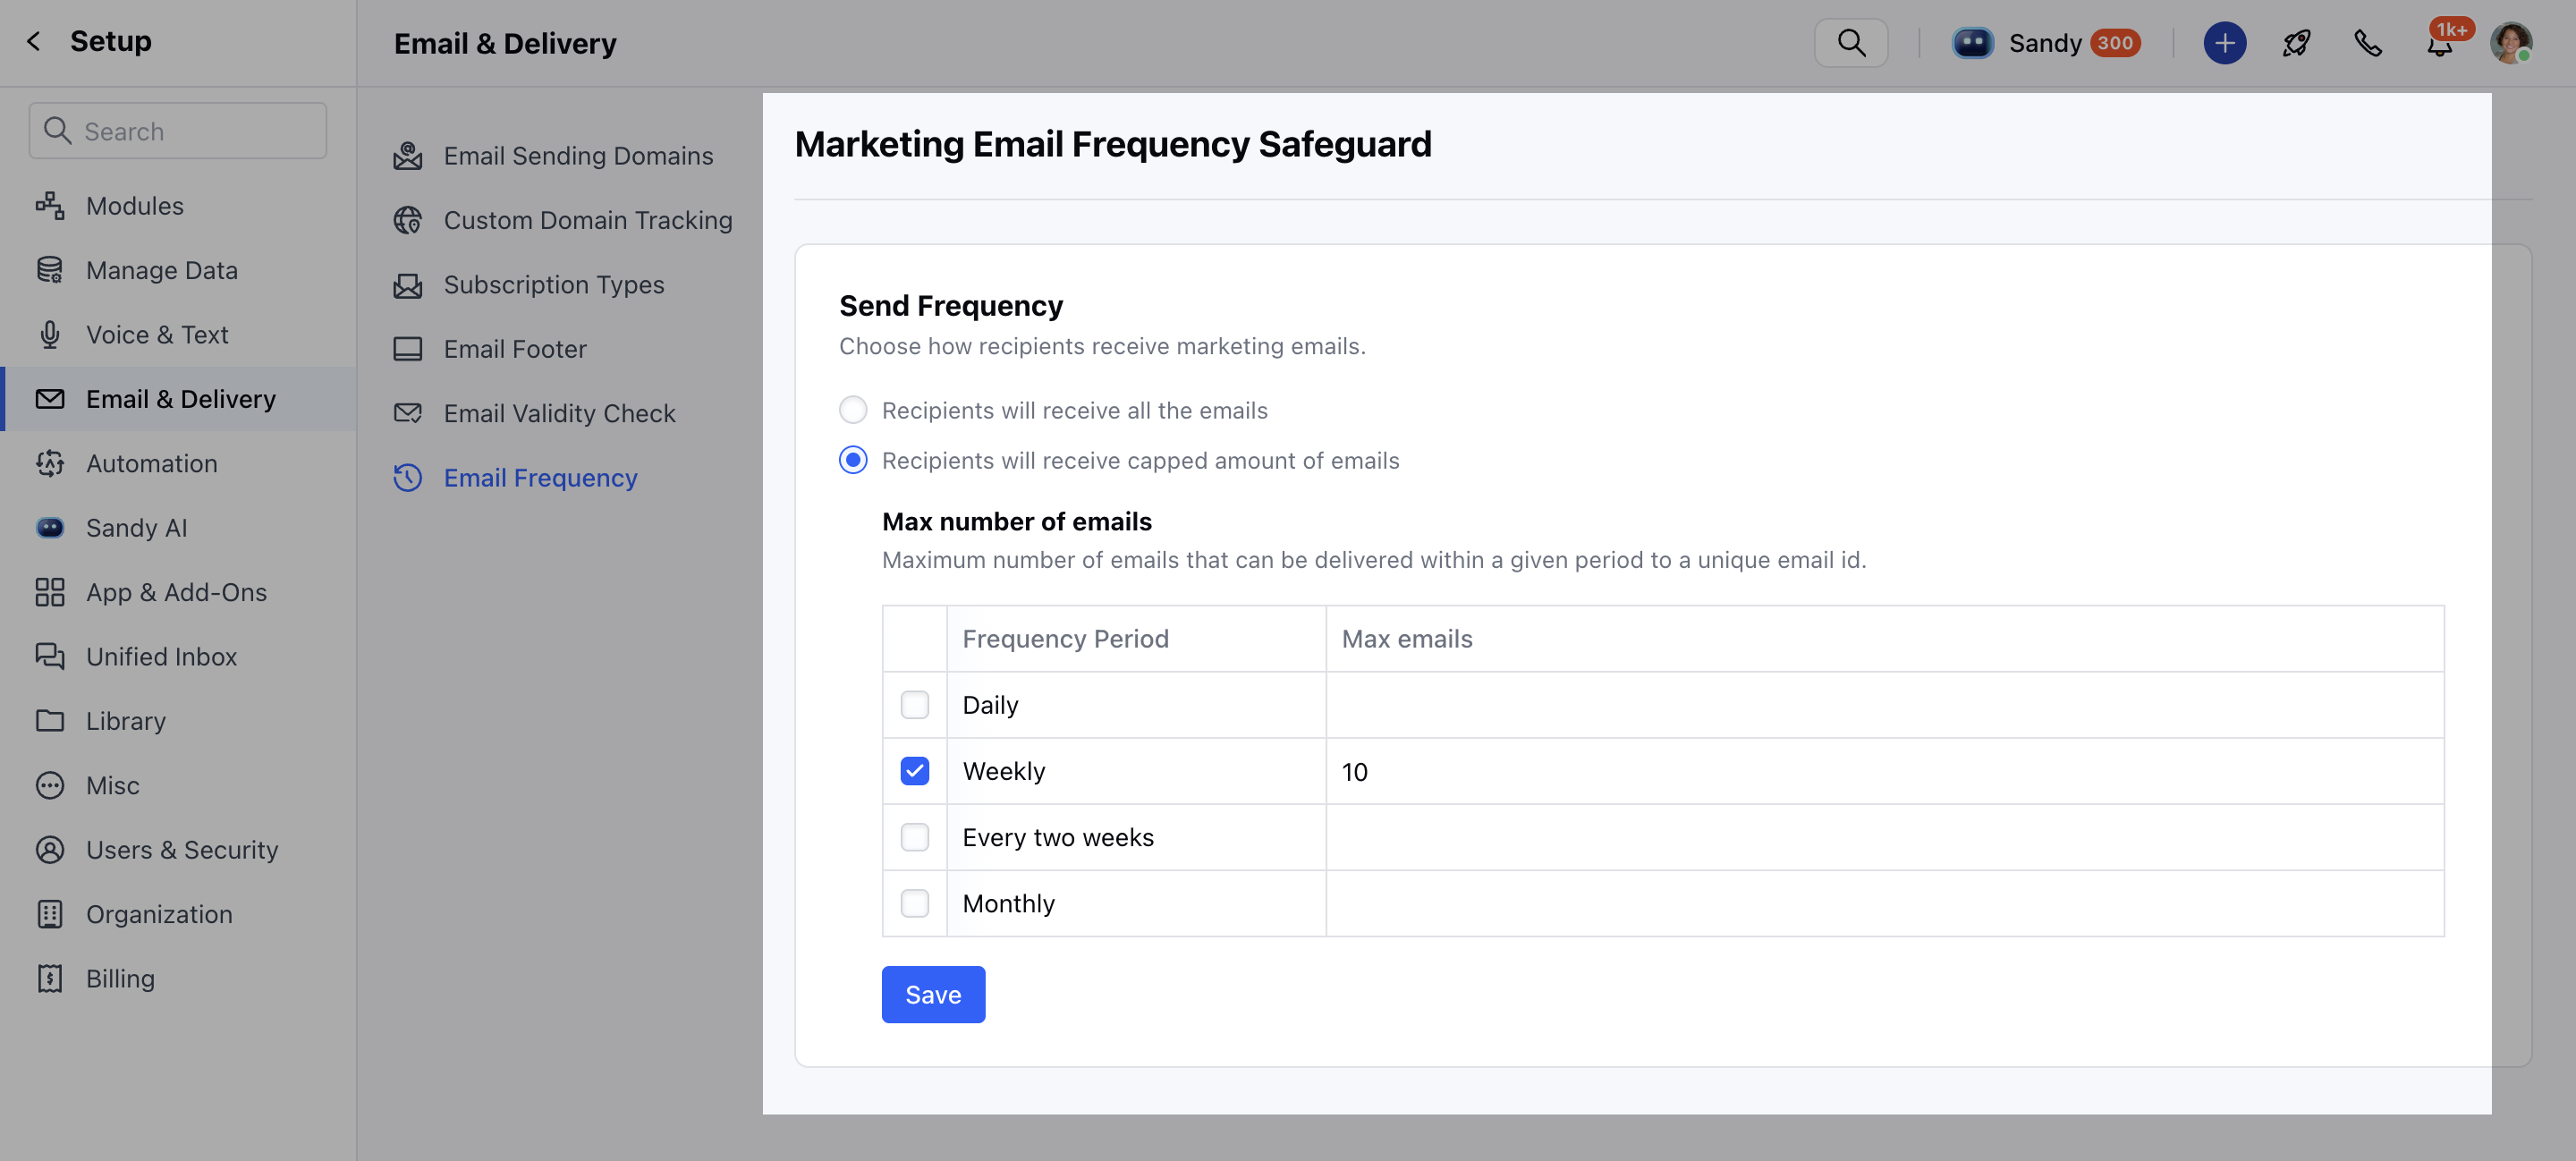Click the blue plus quick-create button
The height and width of the screenshot is (1161, 2576).
click(2224, 43)
